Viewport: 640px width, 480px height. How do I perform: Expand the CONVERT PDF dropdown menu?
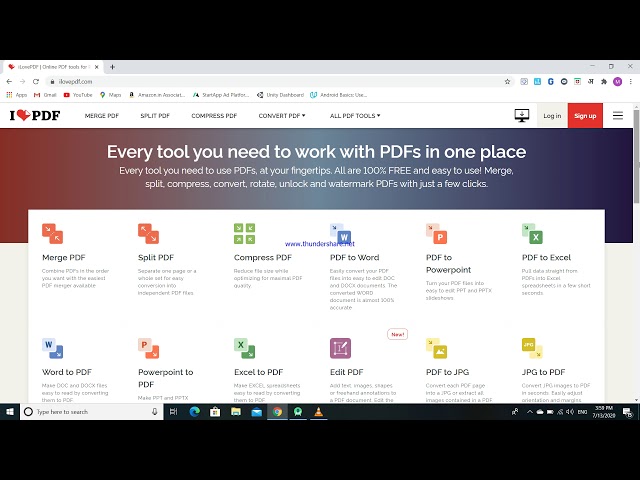click(x=282, y=116)
